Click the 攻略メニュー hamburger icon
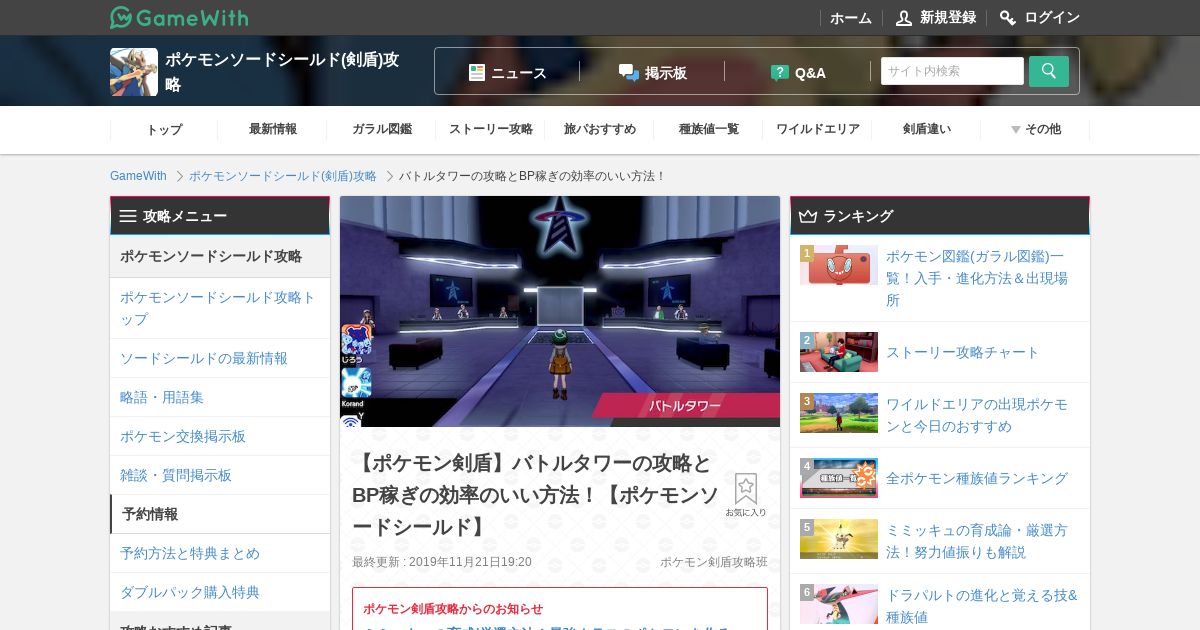Viewport: 1200px width, 630px height. [128, 216]
